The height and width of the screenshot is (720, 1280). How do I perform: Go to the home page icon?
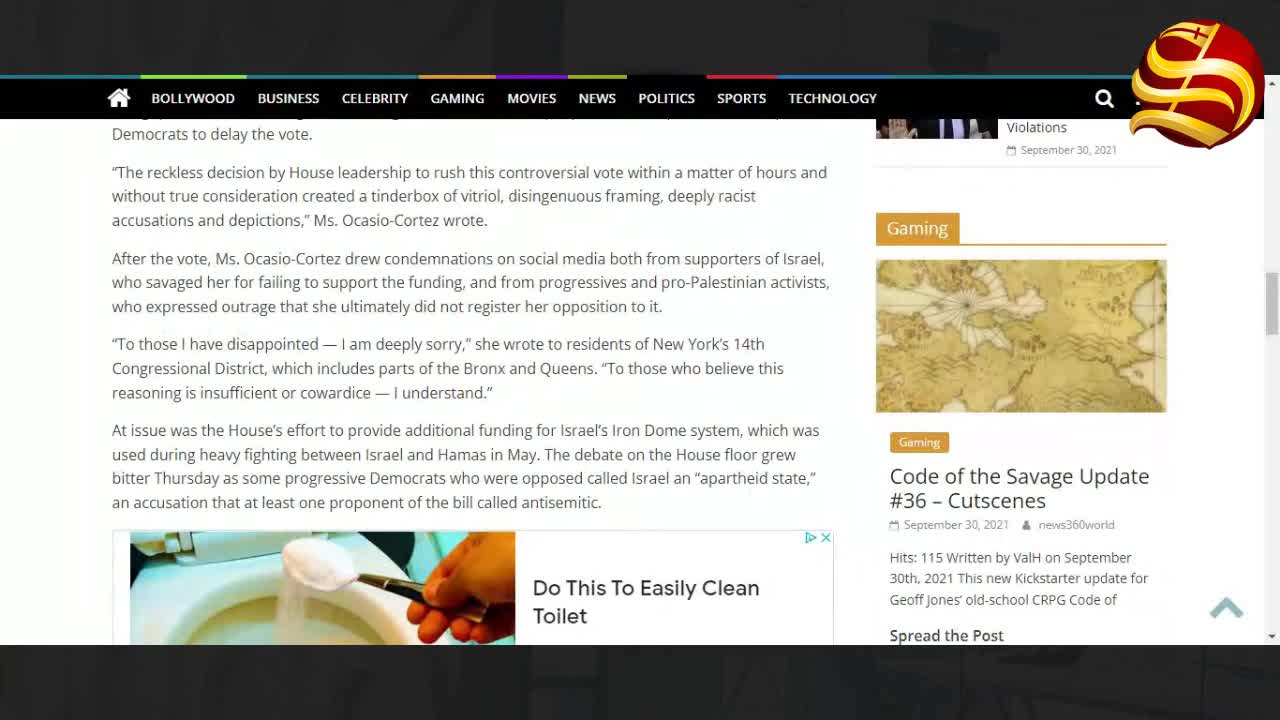pos(119,98)
